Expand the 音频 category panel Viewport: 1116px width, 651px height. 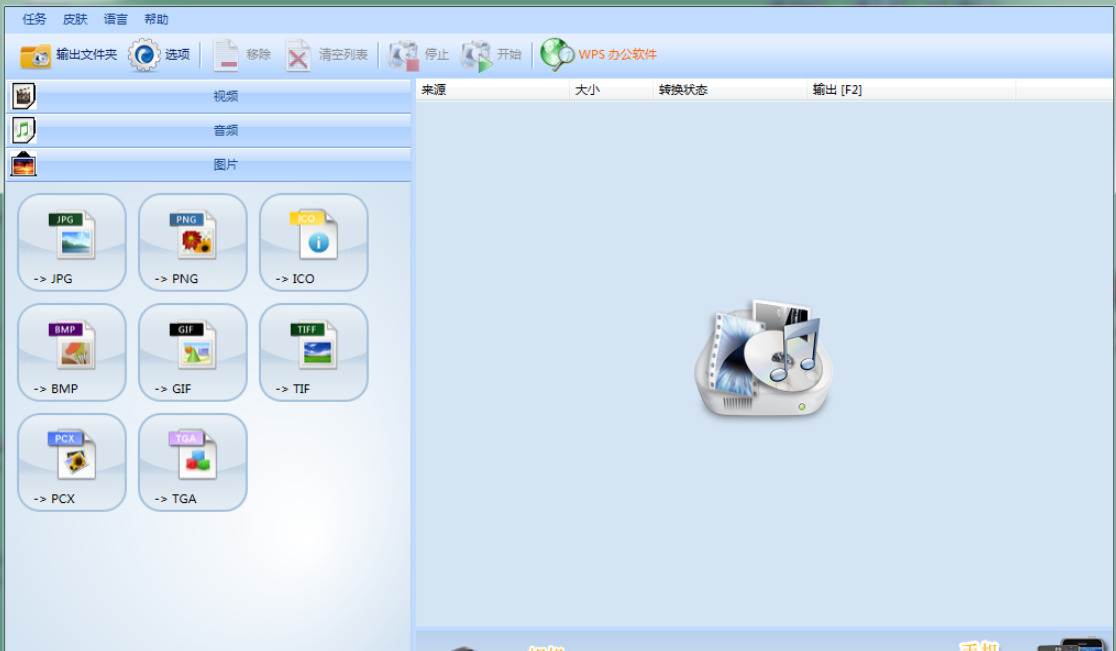click(209, 130)
